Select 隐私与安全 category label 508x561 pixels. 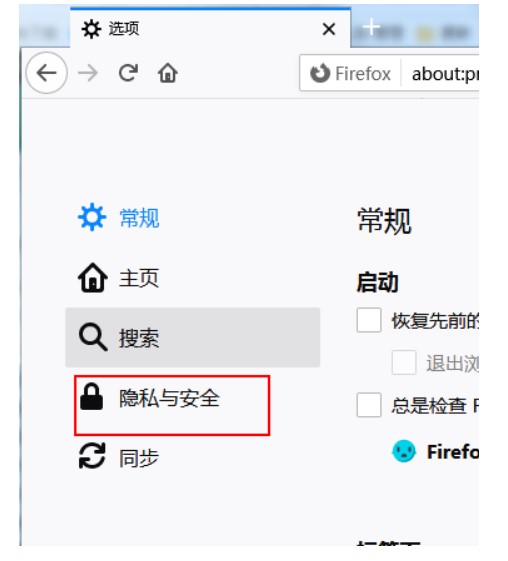click(169, 398)
